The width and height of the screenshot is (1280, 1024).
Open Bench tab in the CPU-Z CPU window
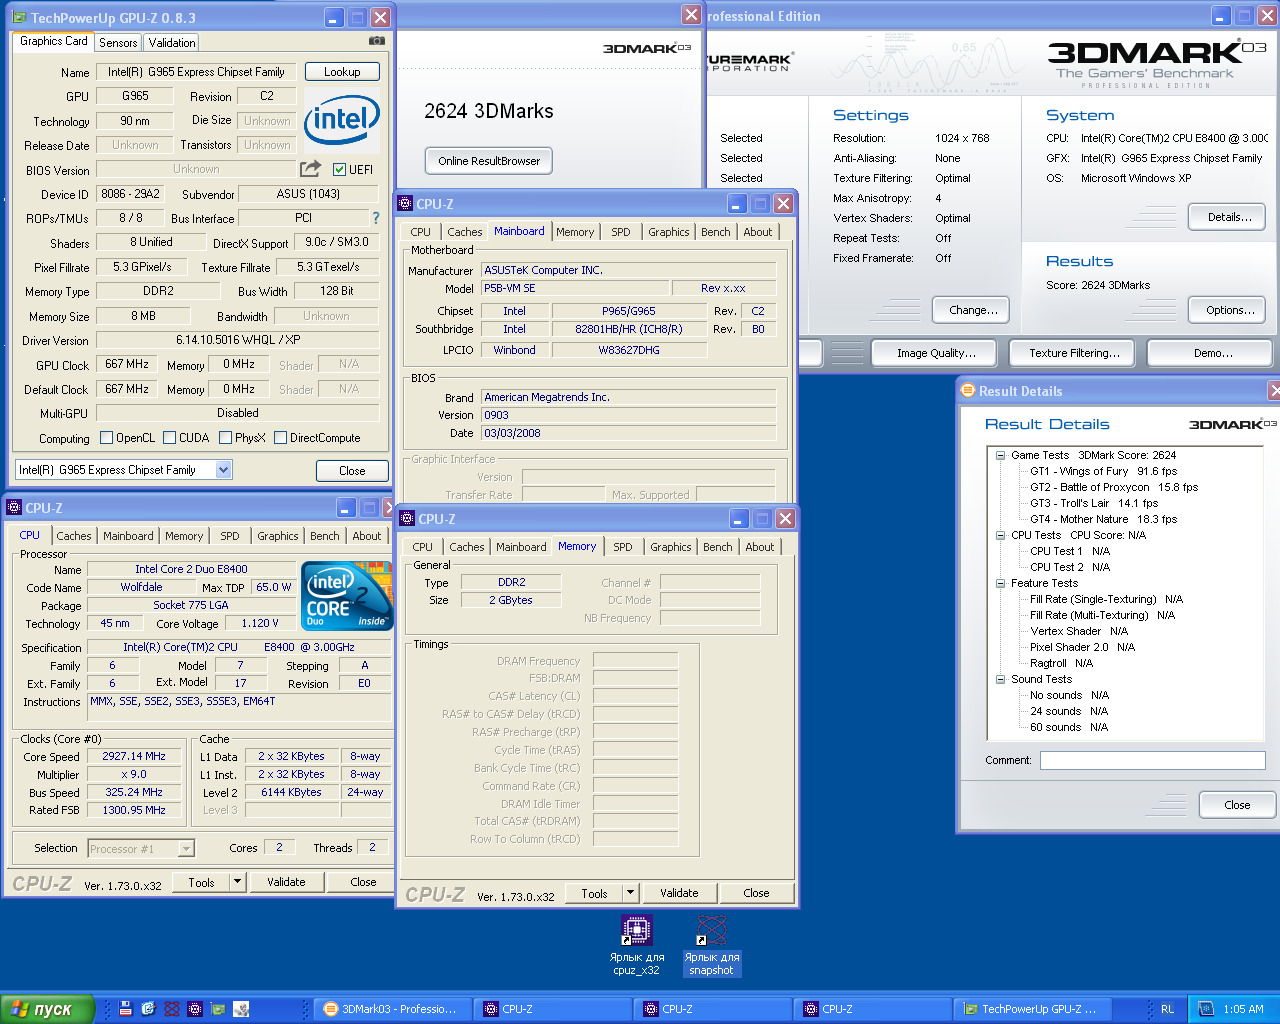coord(324,536)
